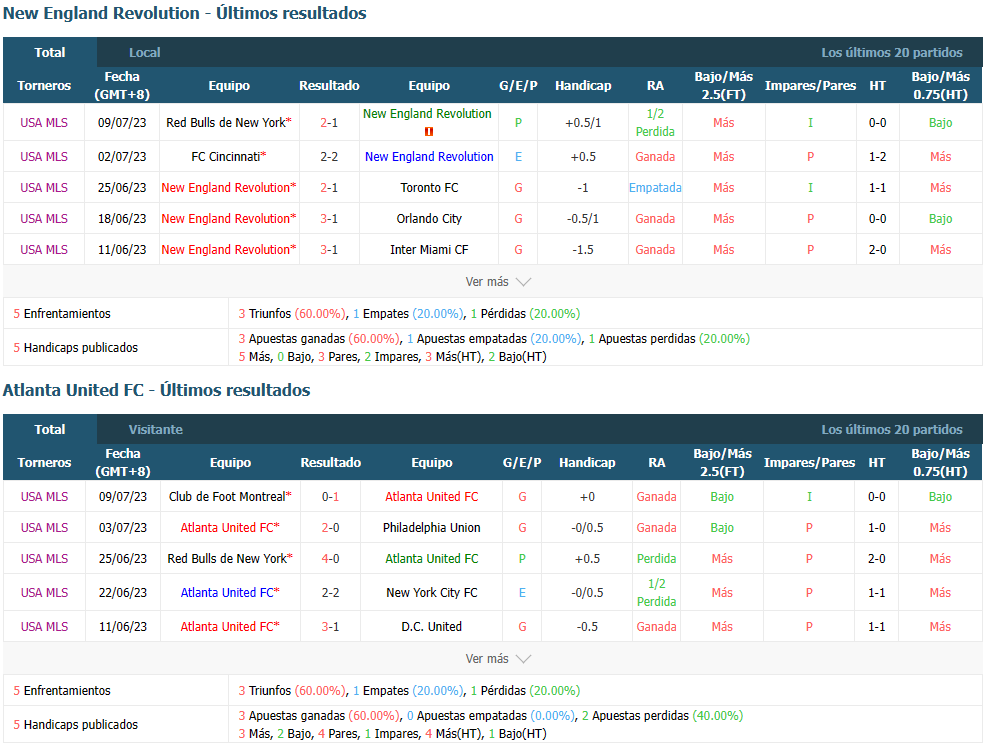Click the red card icon beside New England Revolution

(x=429, y=132)
